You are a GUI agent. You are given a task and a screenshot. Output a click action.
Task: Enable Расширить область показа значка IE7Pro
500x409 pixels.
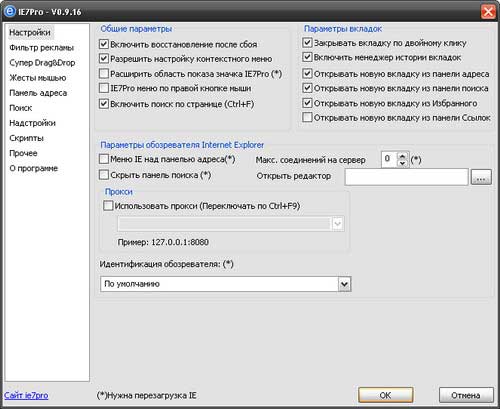coord(104,73)
